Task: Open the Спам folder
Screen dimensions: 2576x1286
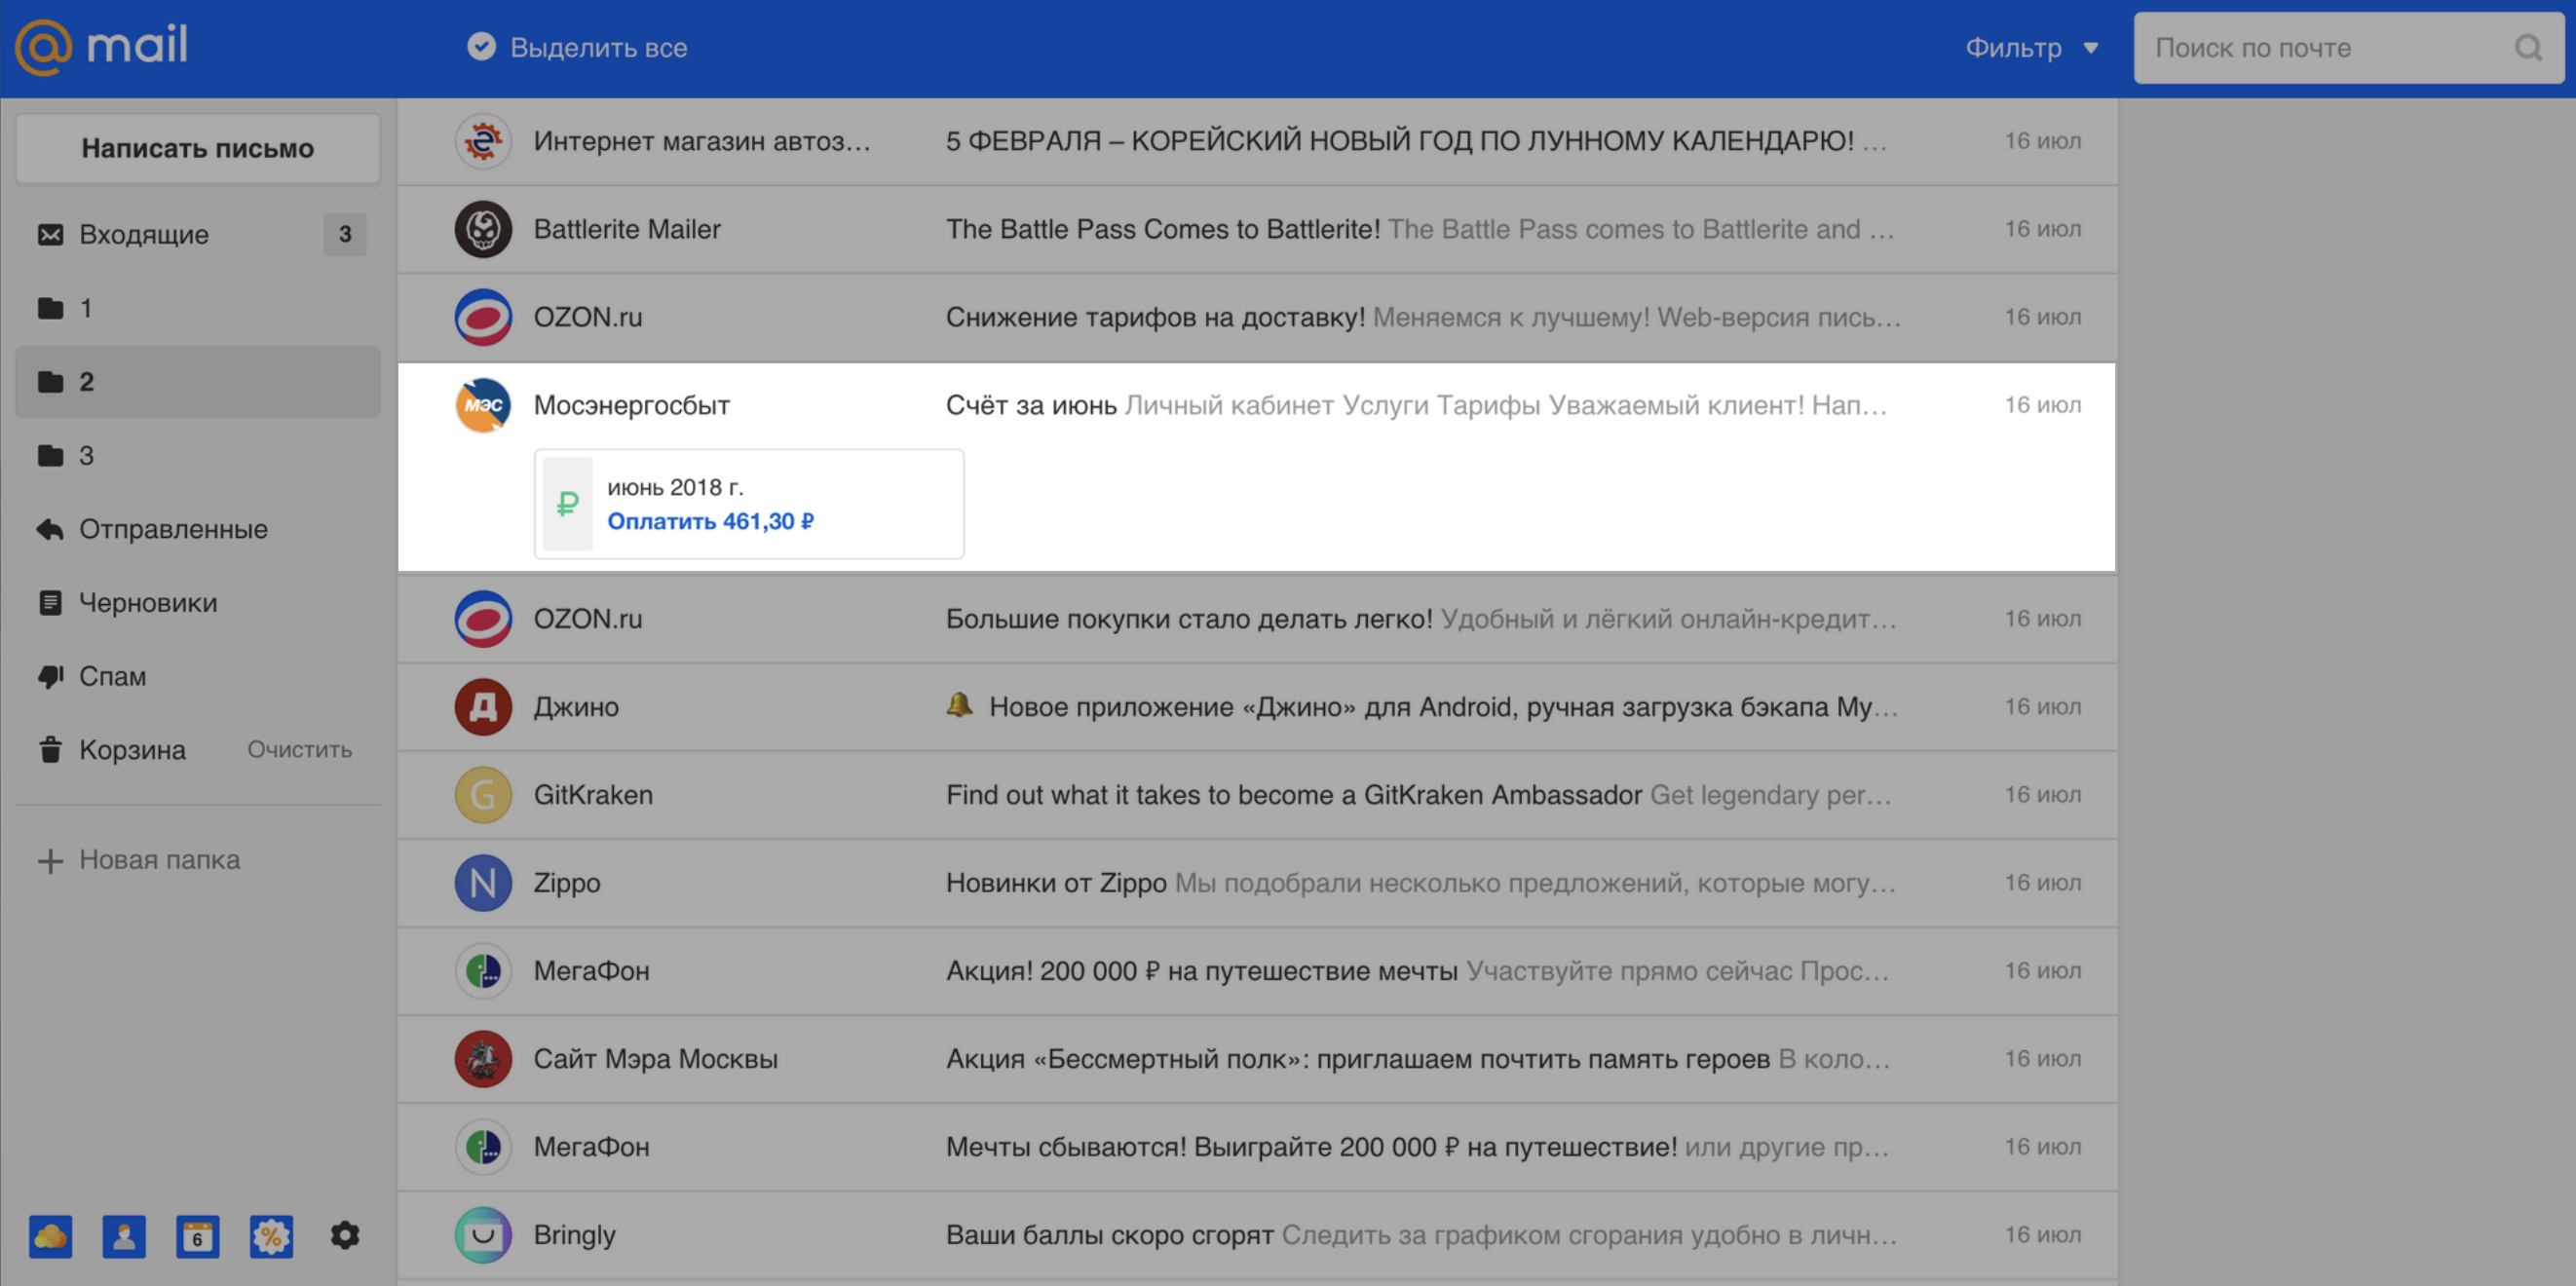Action: pos(198,677)
